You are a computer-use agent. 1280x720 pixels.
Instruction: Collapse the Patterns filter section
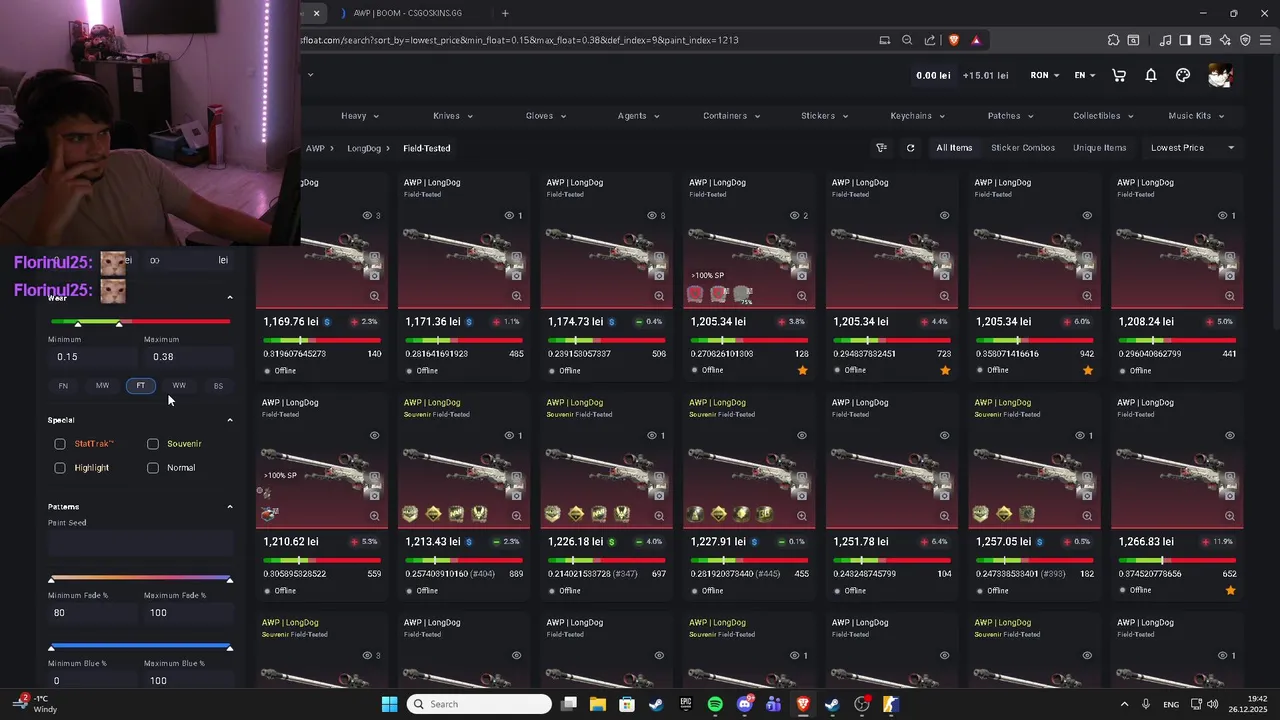230,507
